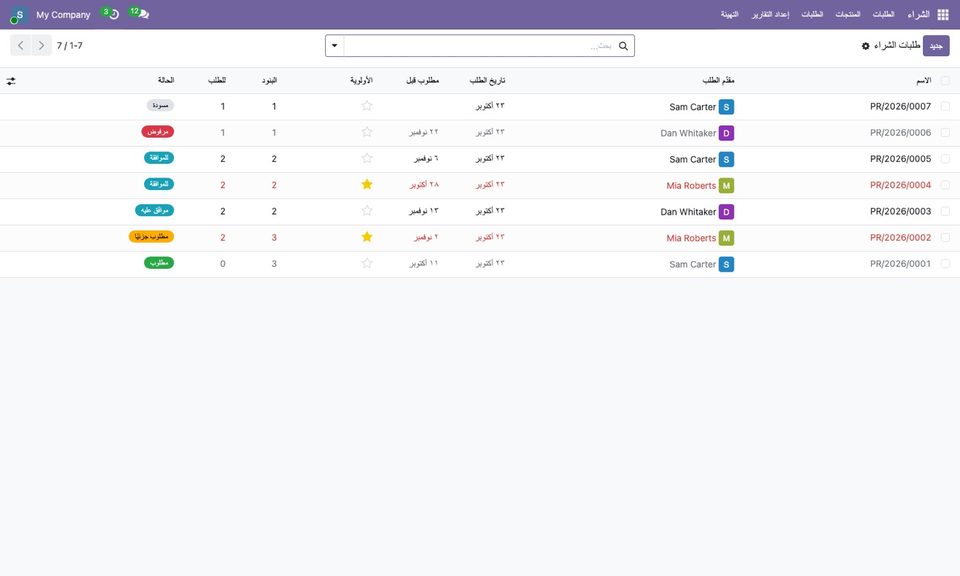The image size is (960, 576).
Task: Click the red مرفوض status badge
Action: (x=158, y=132)
